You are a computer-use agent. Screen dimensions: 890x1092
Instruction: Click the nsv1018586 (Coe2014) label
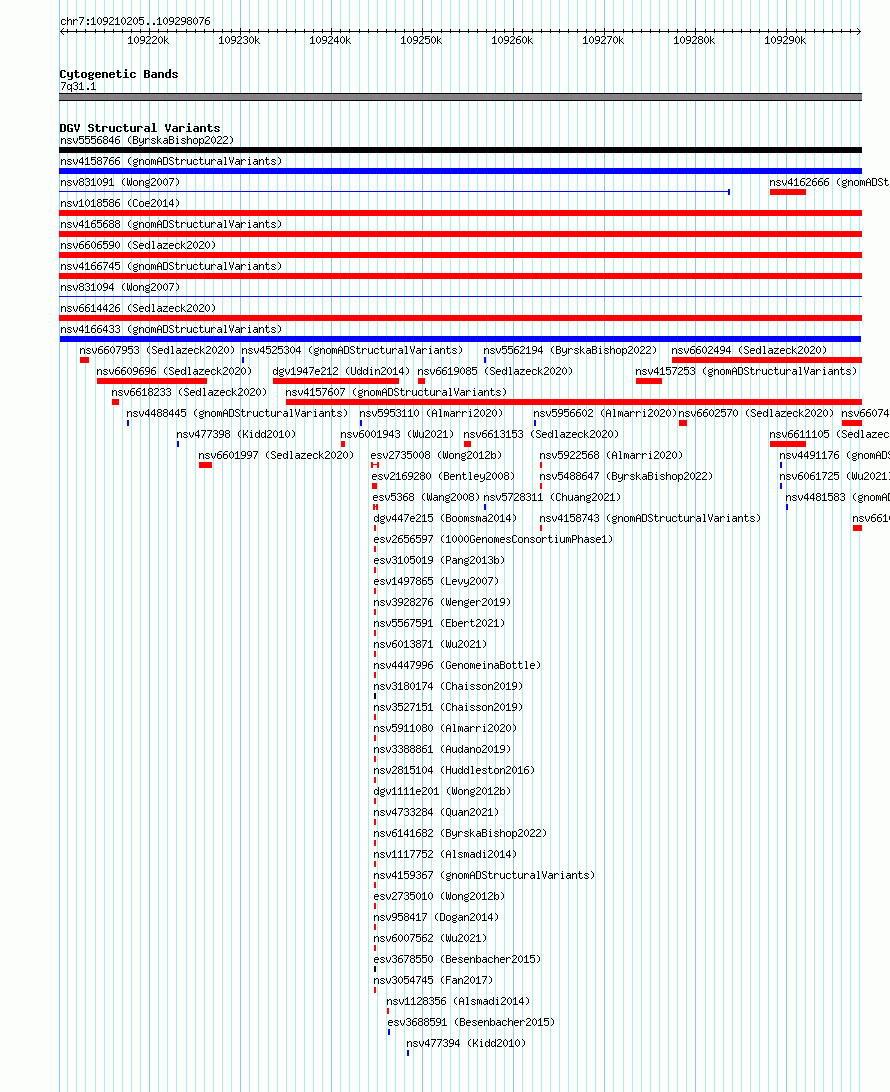pyautogui.click(x=120, y=203)
